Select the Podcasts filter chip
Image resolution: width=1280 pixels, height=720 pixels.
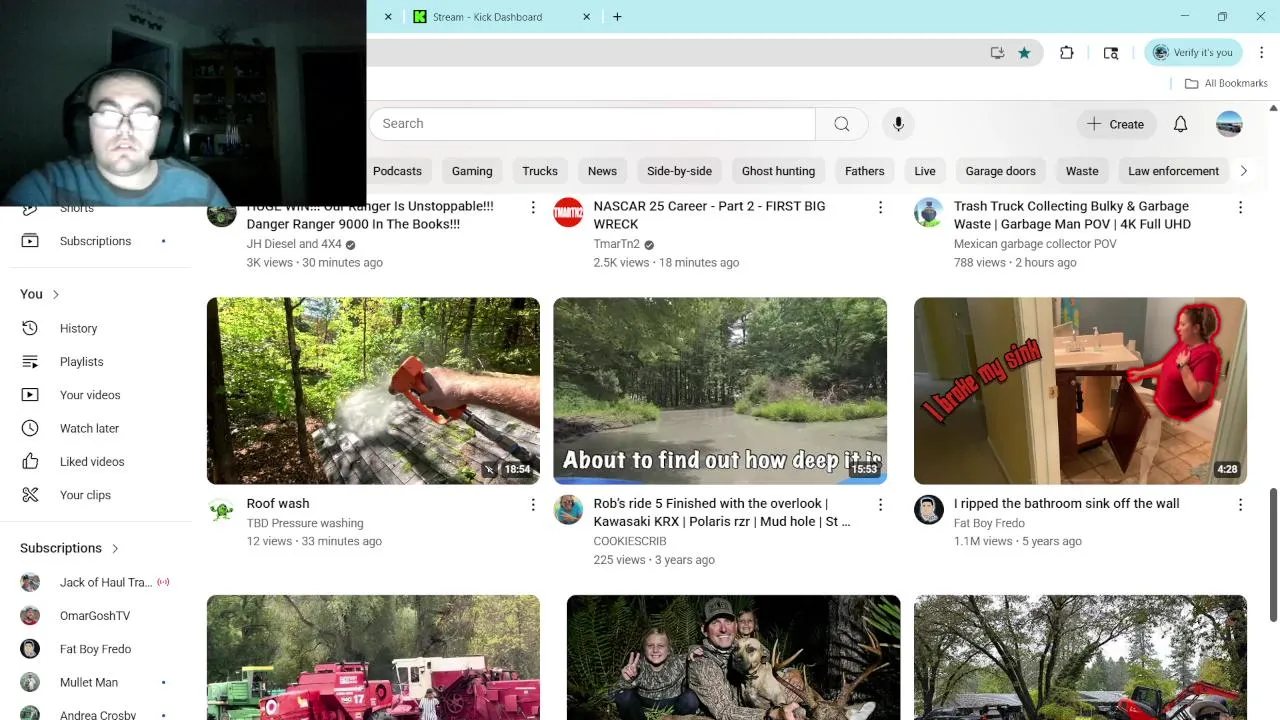coord(397,171)
